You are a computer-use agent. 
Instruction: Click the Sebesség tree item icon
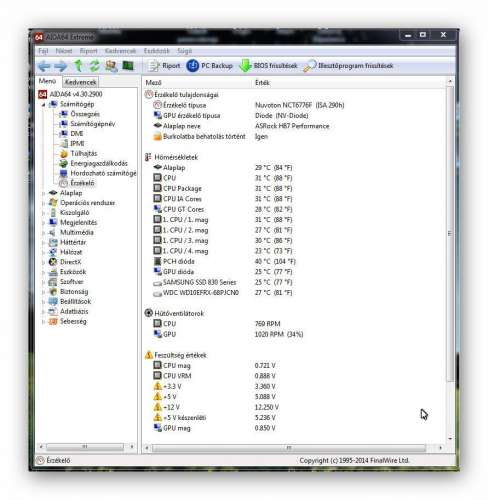tap(53, 322)
